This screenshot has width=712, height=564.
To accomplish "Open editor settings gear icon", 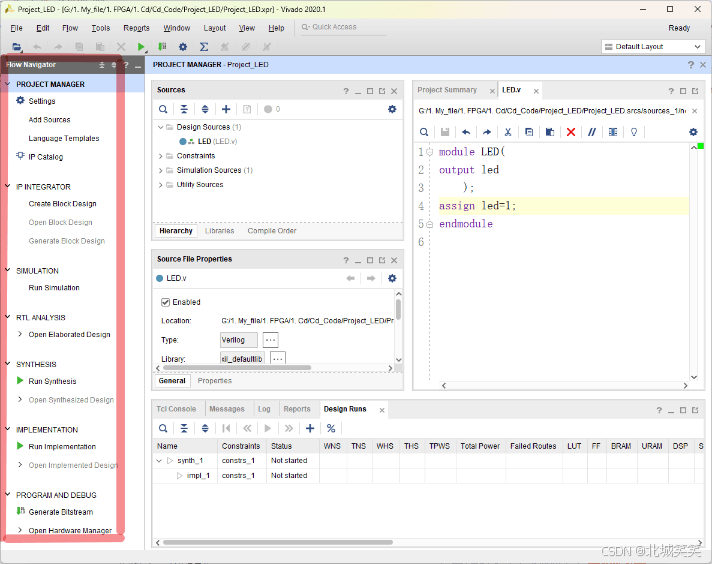I will point(693,132).
